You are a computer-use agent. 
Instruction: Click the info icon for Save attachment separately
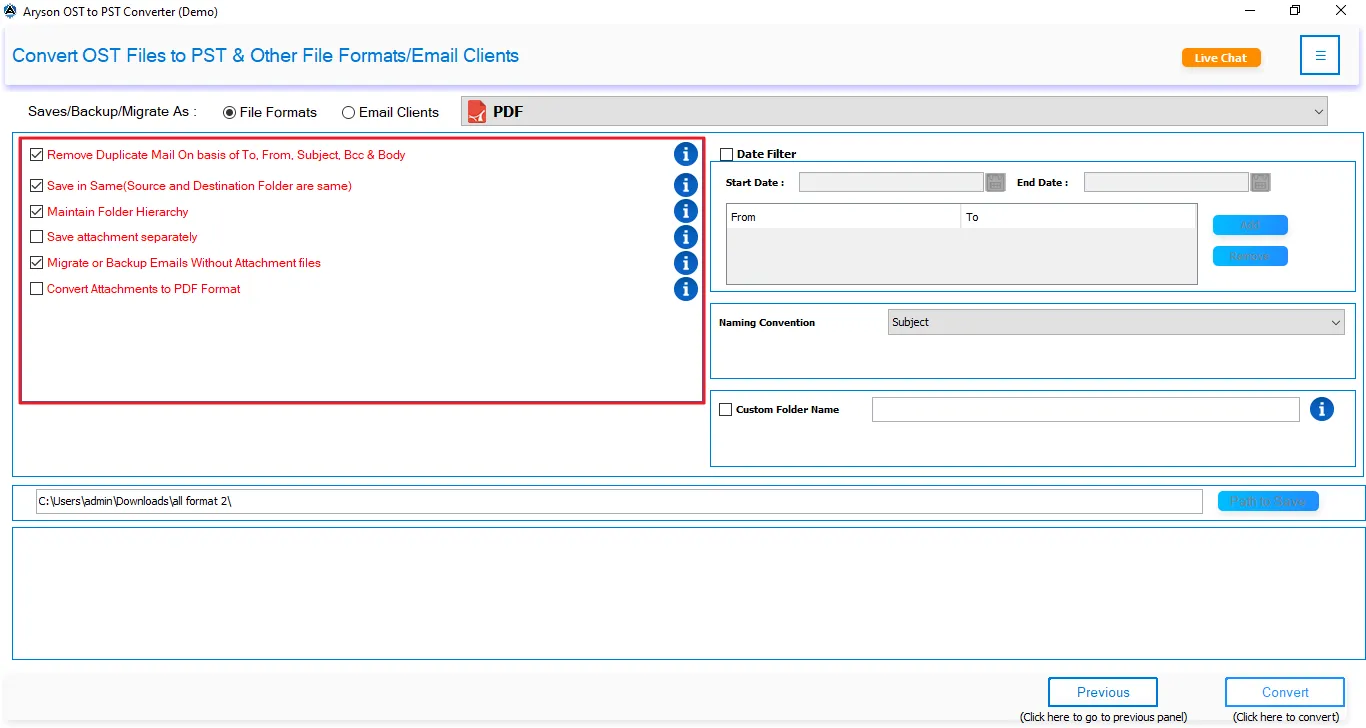click(x=686, y=237)
